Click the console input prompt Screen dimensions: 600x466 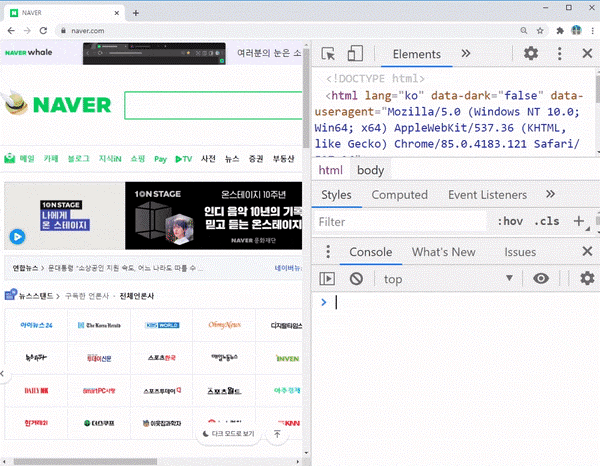coord(455,302)
